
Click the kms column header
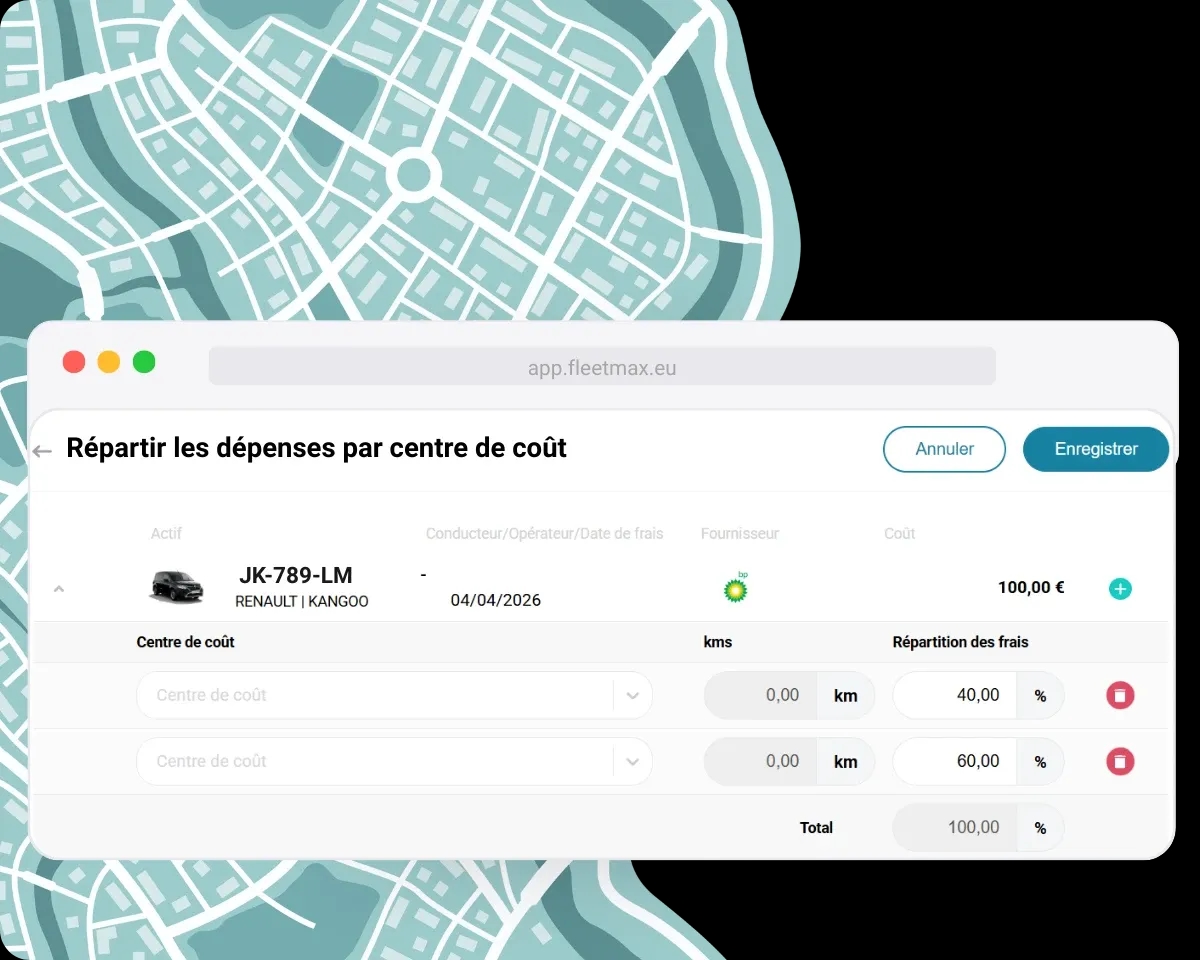[x=718, y=642]
